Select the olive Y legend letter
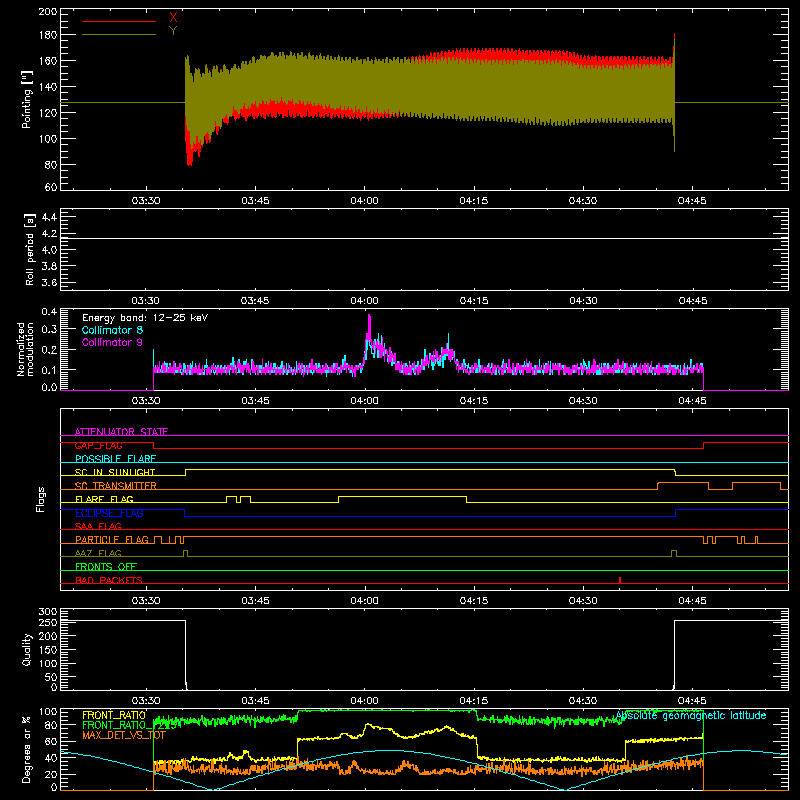 (173, 30)
